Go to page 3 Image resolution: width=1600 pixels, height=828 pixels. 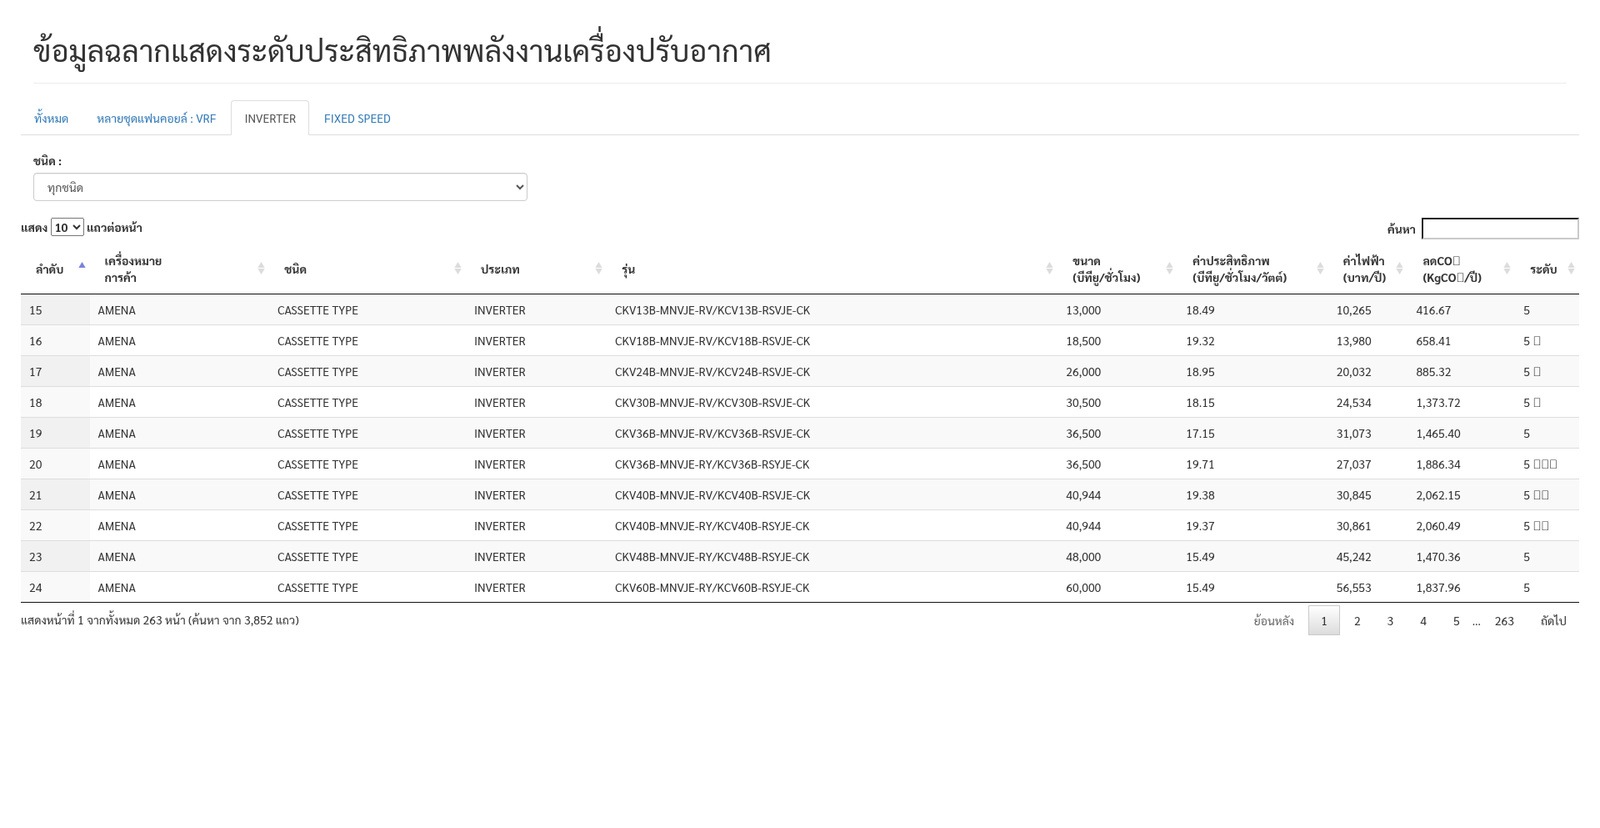tap(1390, 621)
